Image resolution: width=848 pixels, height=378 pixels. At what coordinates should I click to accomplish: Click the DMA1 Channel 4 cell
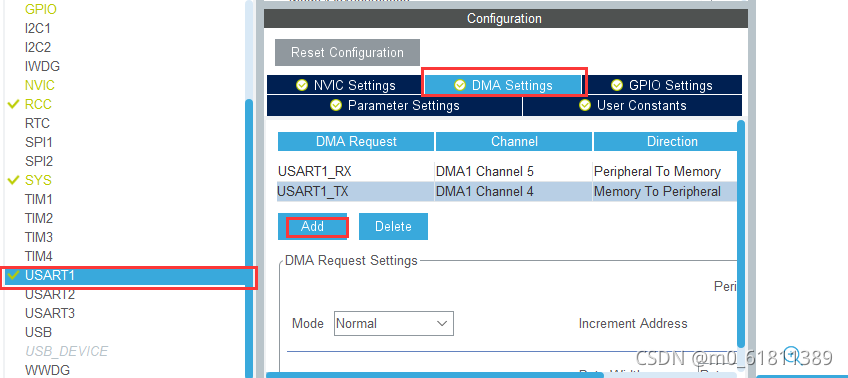point(513,191)
